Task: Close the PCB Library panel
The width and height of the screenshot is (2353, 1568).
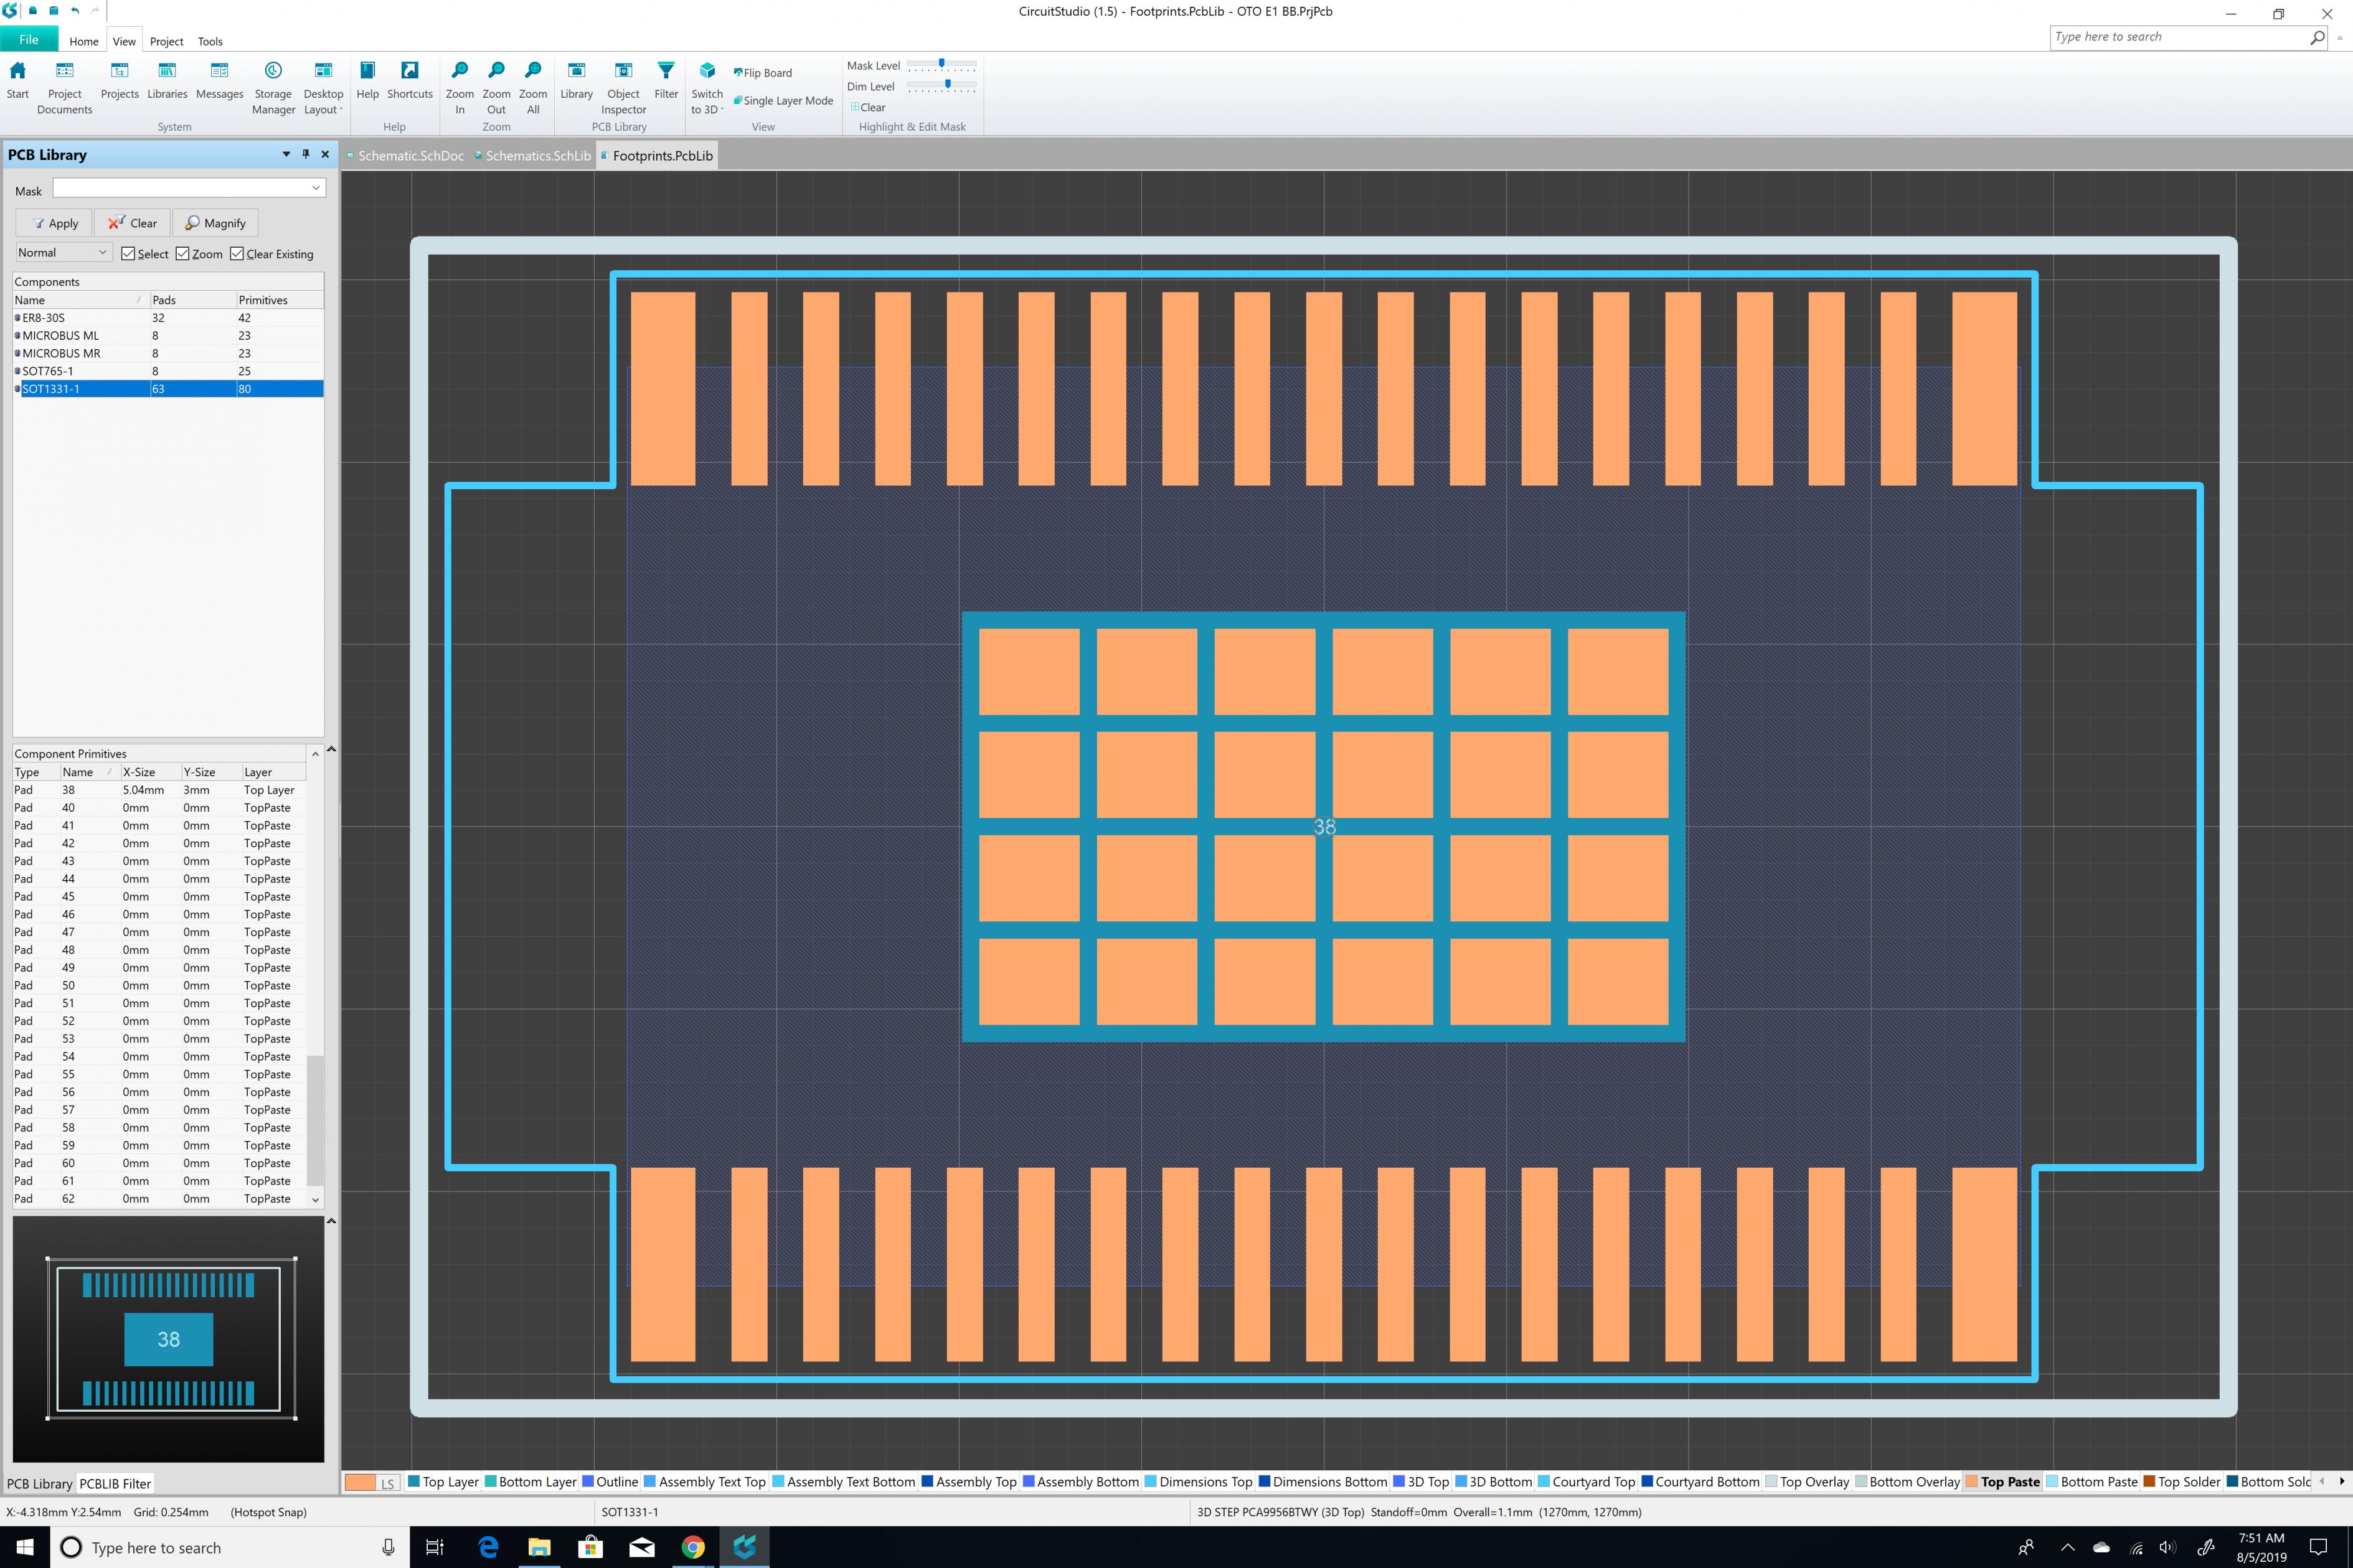Action: (325, 154)
